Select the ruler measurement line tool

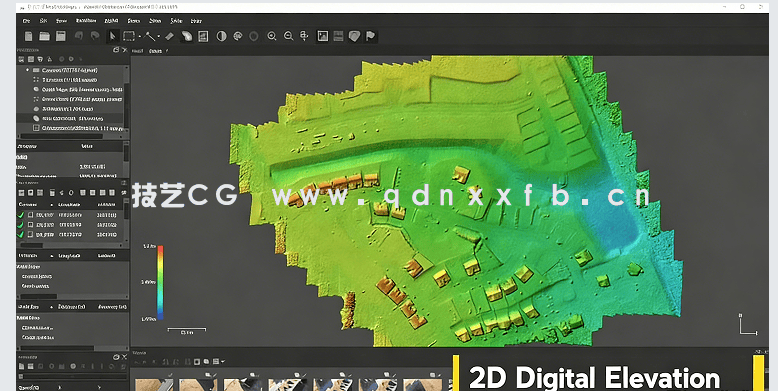click(150, 36)
